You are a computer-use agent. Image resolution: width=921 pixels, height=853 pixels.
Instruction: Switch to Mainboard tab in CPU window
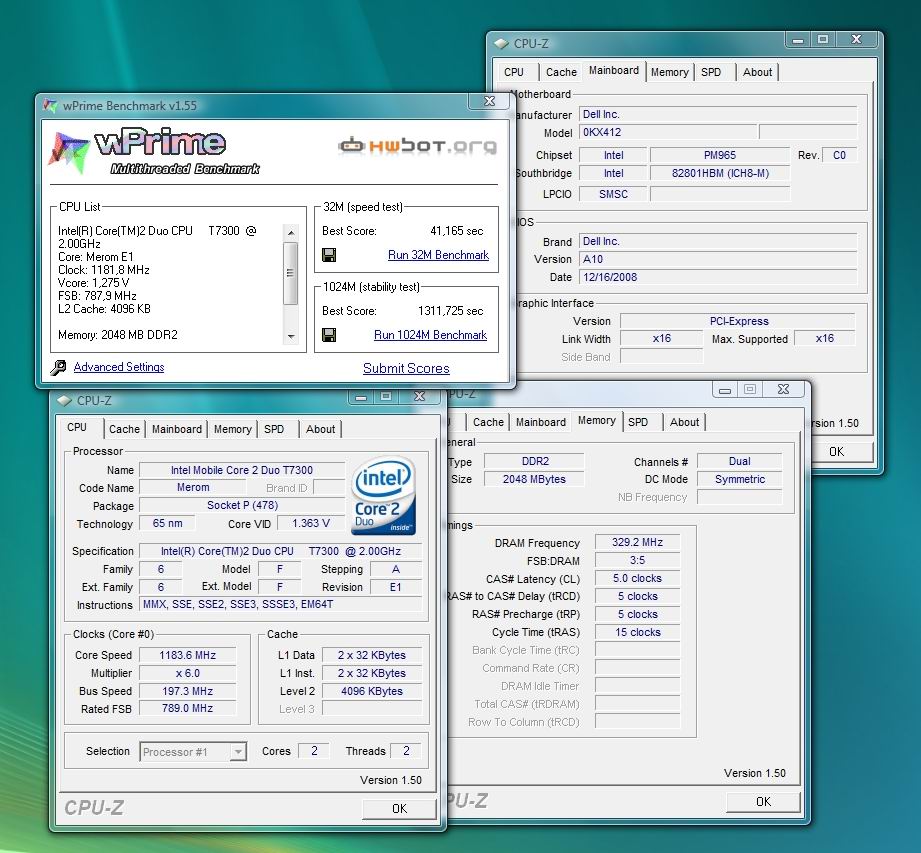tap(177, 429)
